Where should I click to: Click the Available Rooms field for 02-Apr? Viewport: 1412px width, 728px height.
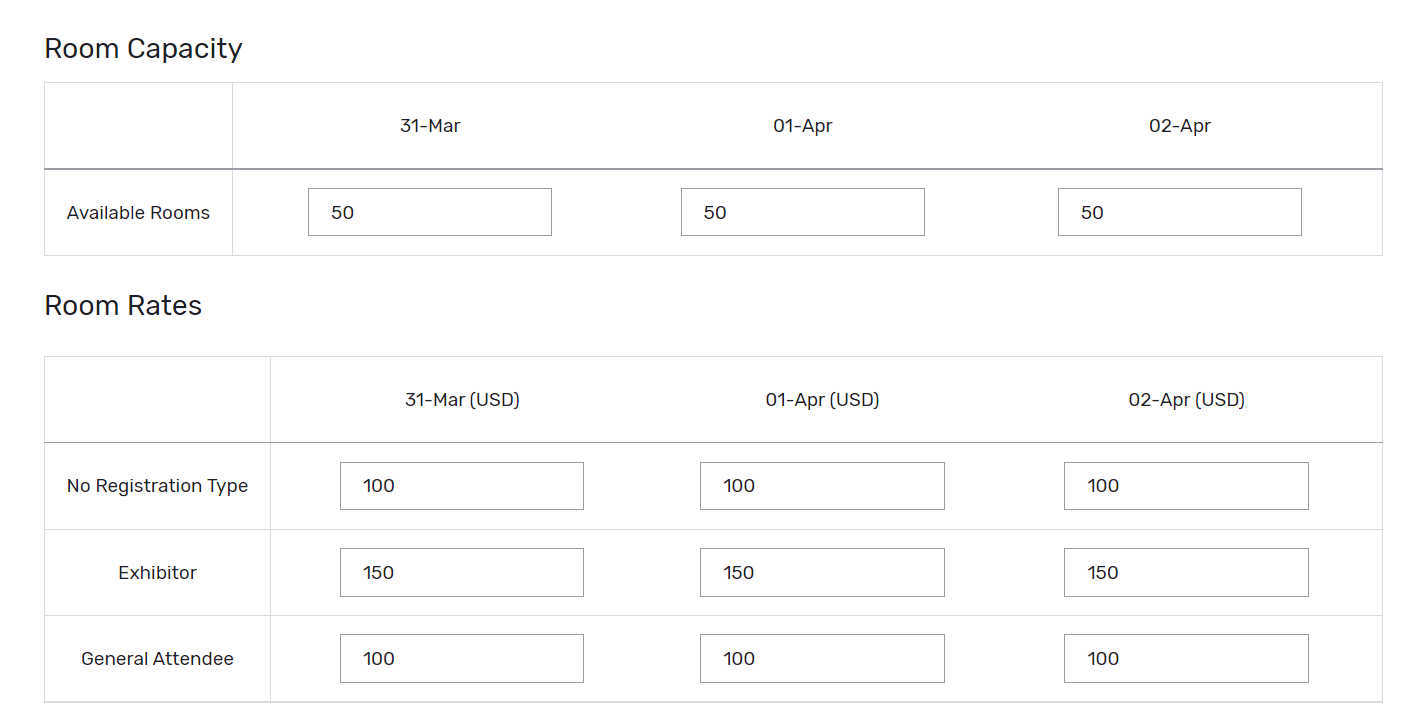(x=1179, y=212)
